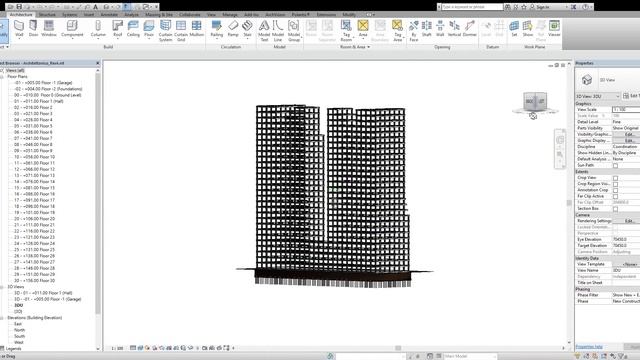Click the Show work plane tool
This screenshot has width=640, height=360.
pos(528,29)
